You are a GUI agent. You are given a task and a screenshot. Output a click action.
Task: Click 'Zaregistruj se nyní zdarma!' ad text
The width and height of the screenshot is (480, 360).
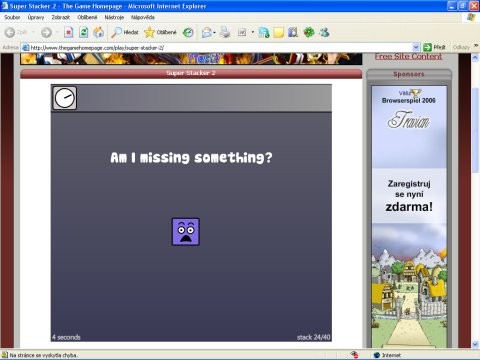tap(409, 196)
